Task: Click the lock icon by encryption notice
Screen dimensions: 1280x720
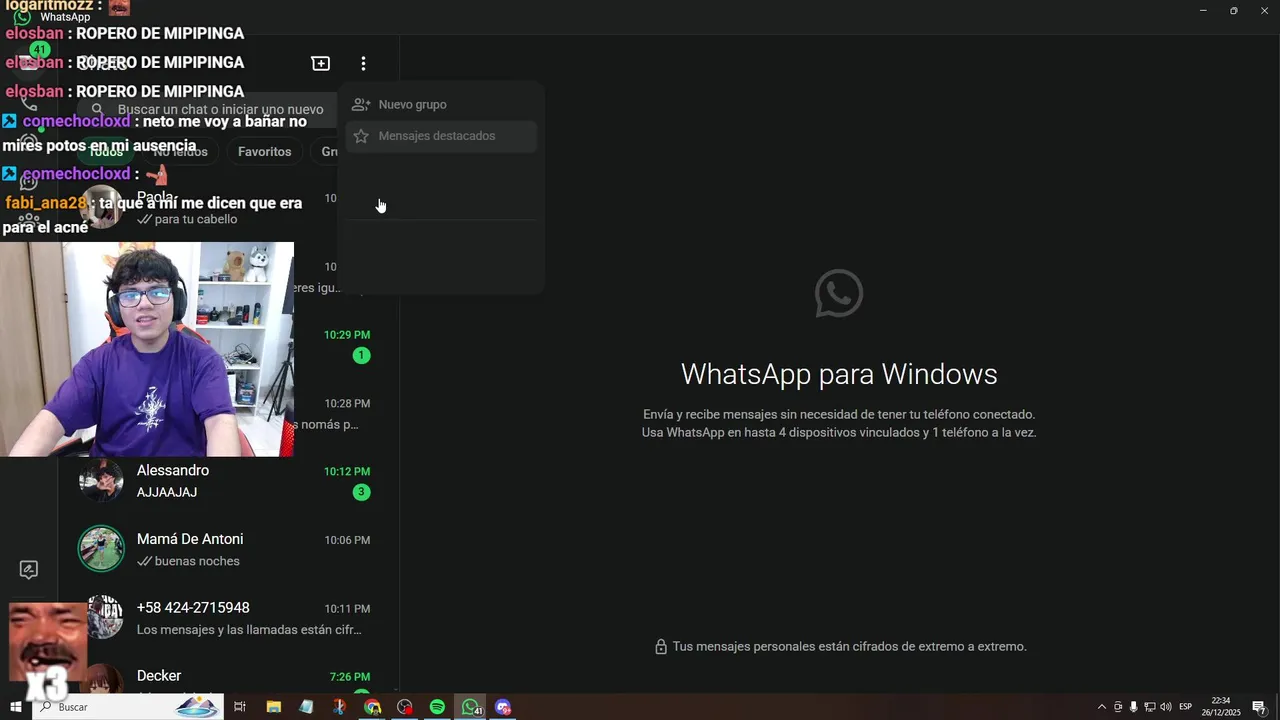Action: click(x=660, y=647)
